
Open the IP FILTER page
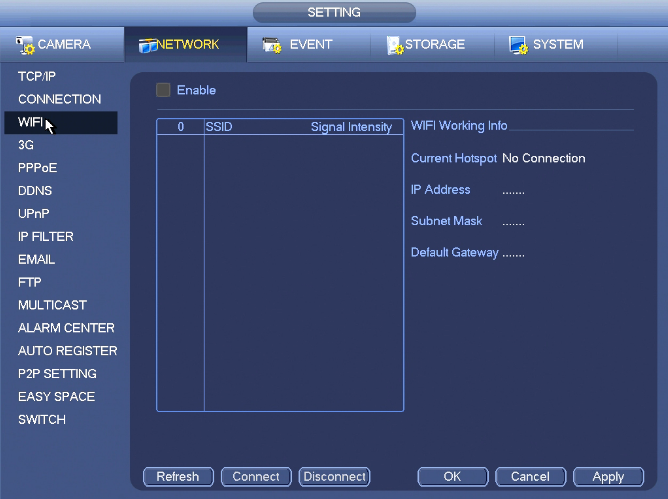click(46, 237)
